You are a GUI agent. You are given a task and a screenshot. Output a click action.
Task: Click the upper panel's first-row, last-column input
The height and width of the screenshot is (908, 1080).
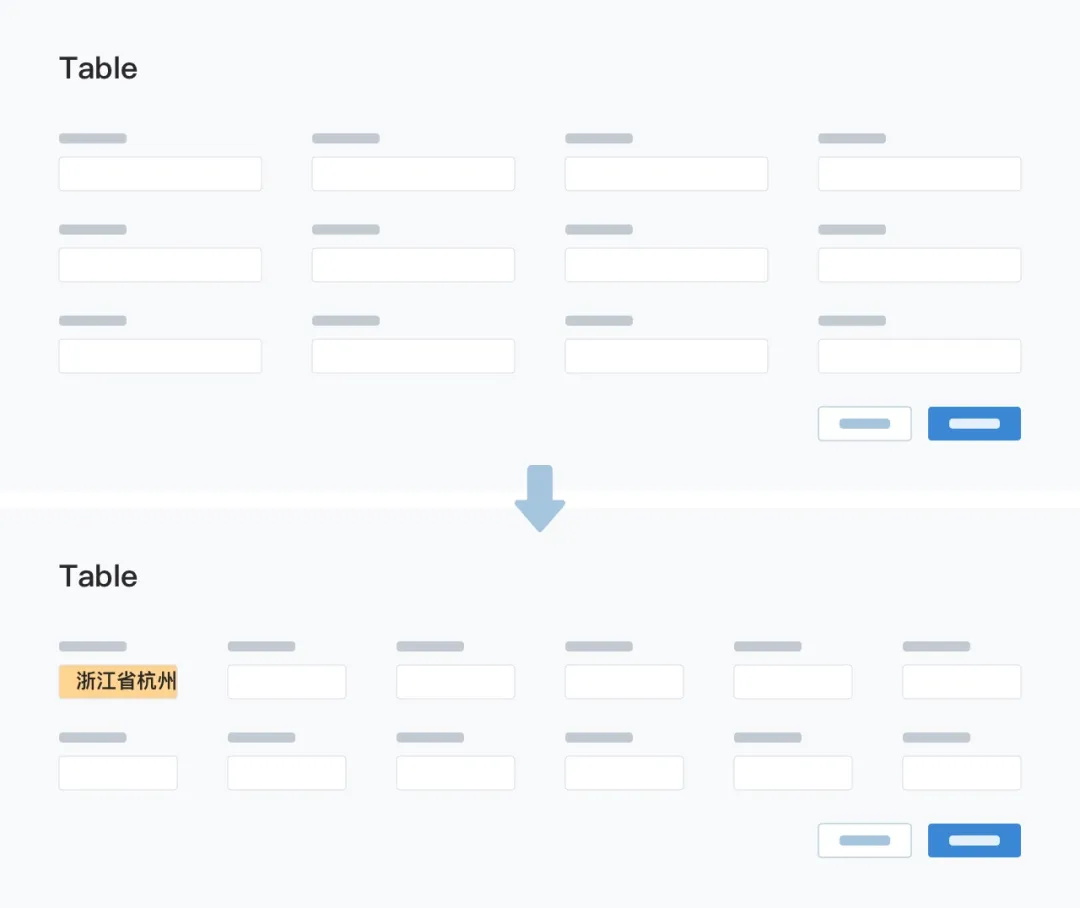point(919,174)
